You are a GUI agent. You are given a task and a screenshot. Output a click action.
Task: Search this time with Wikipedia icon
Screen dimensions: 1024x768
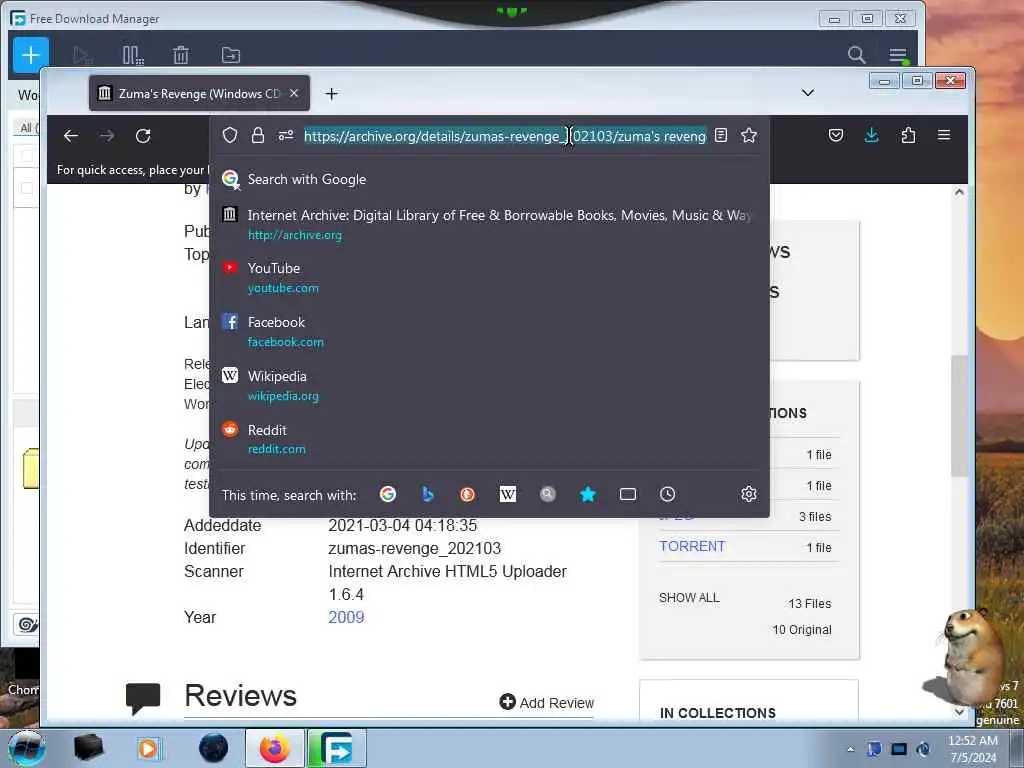[507, 494]
